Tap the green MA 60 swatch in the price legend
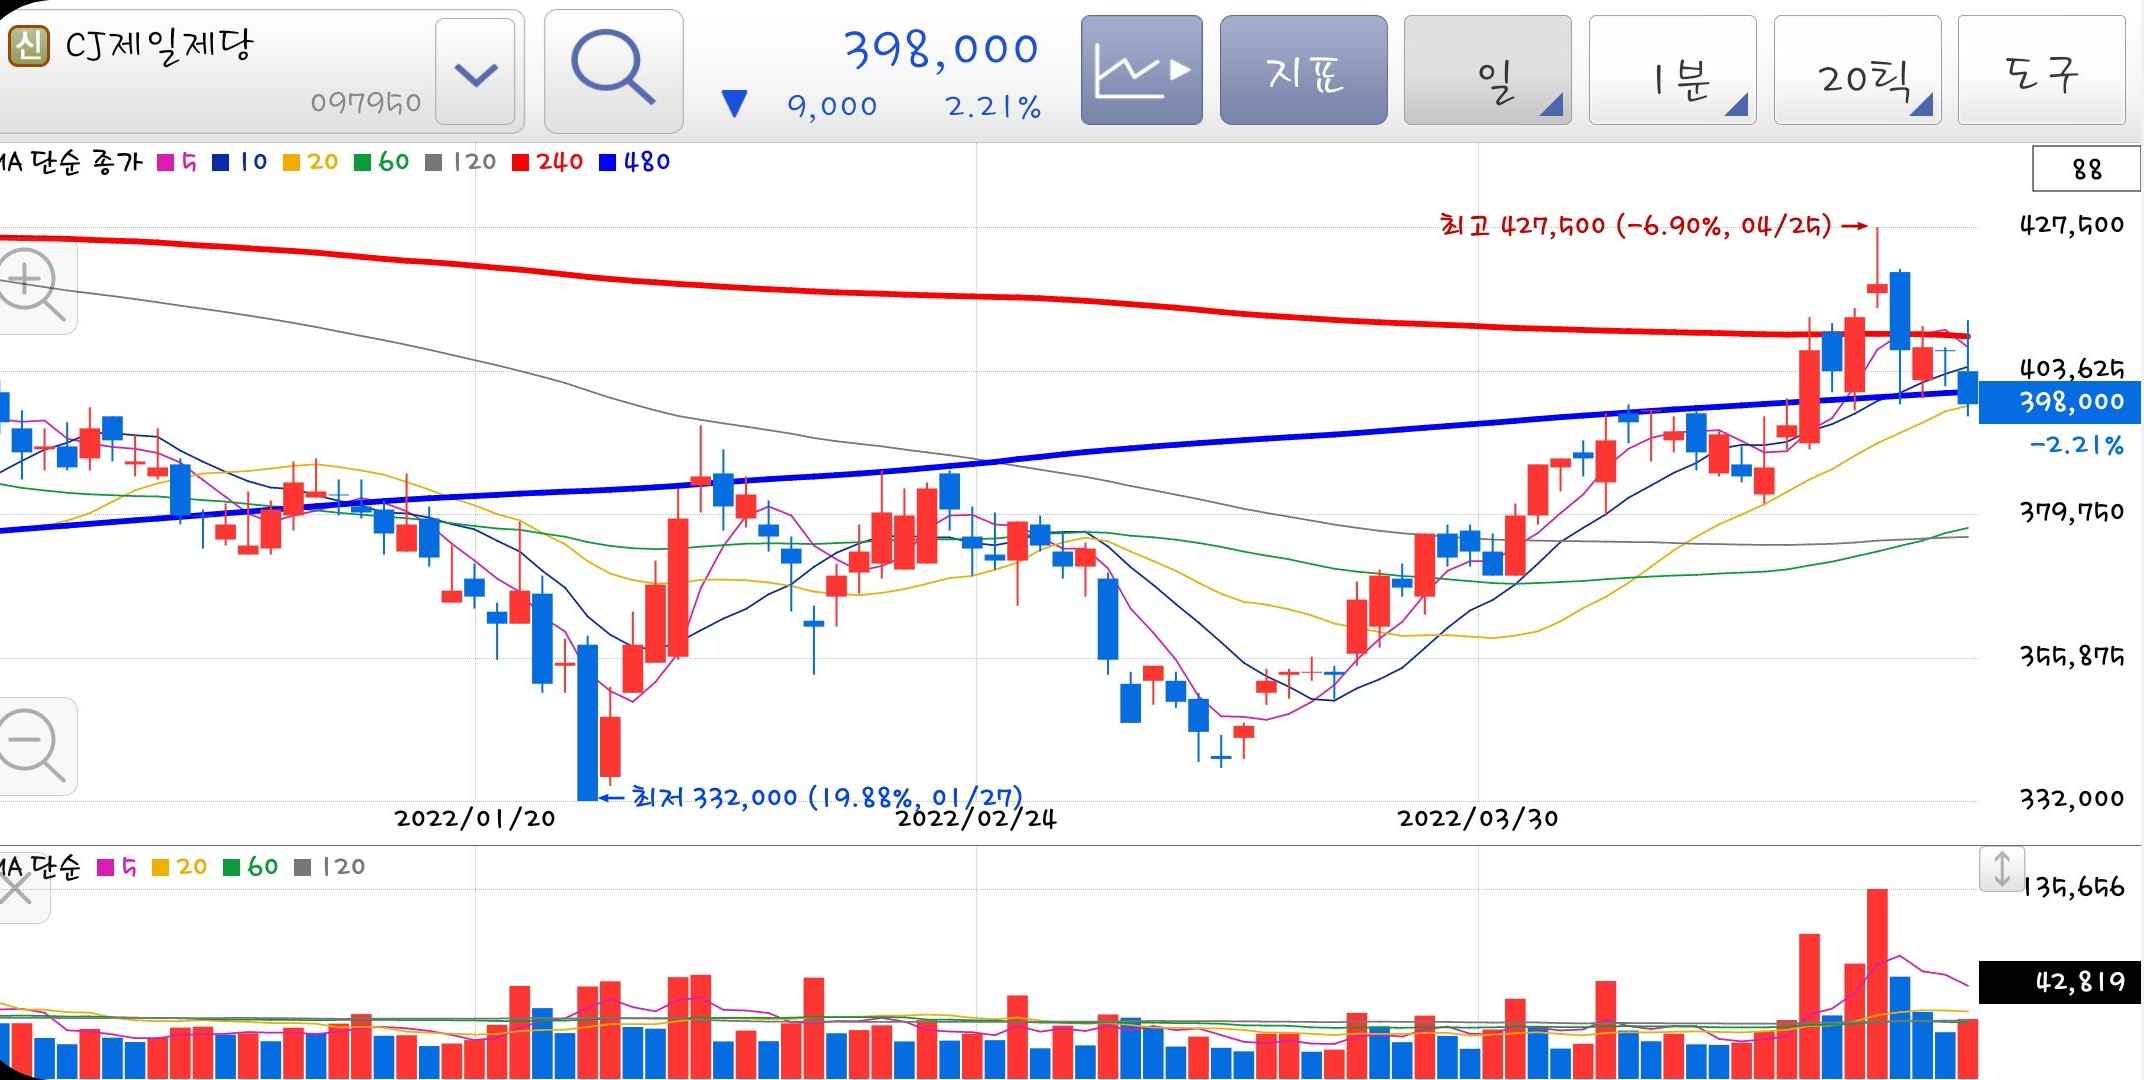Screen dimensions: 2144x1080 (x=363, y=162)
